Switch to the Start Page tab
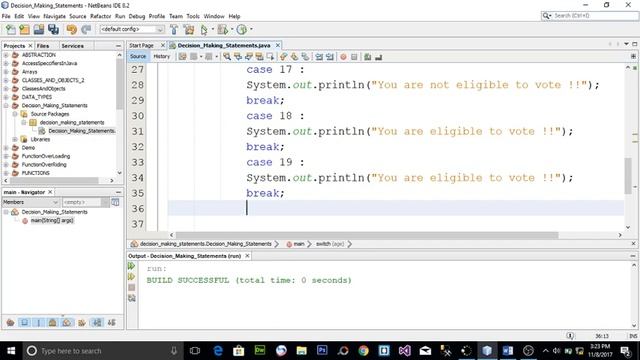This screenshot has height=360, width=640. (x=142, y=45)
